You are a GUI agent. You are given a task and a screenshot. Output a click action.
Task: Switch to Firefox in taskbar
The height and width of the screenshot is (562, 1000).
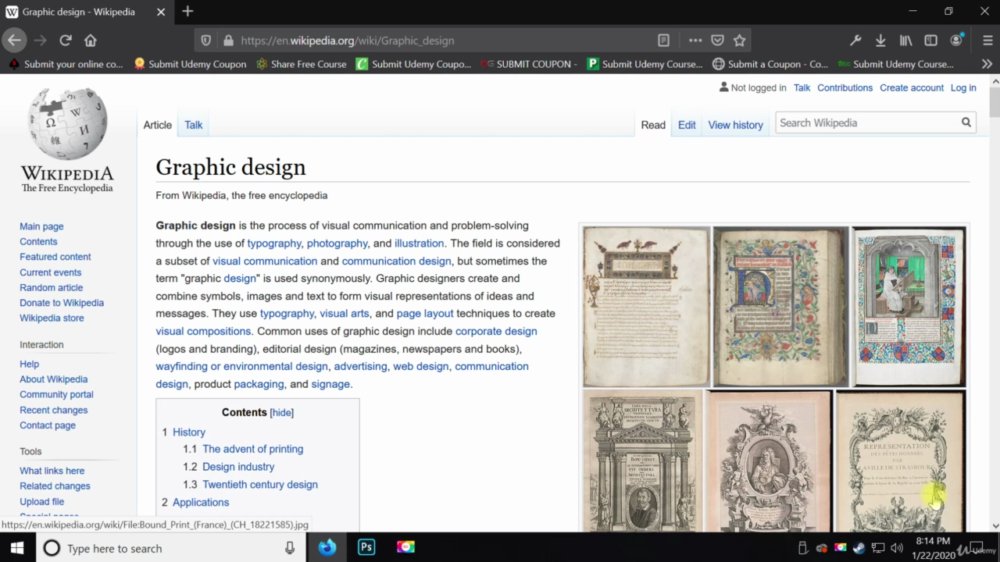click(327, 547)
